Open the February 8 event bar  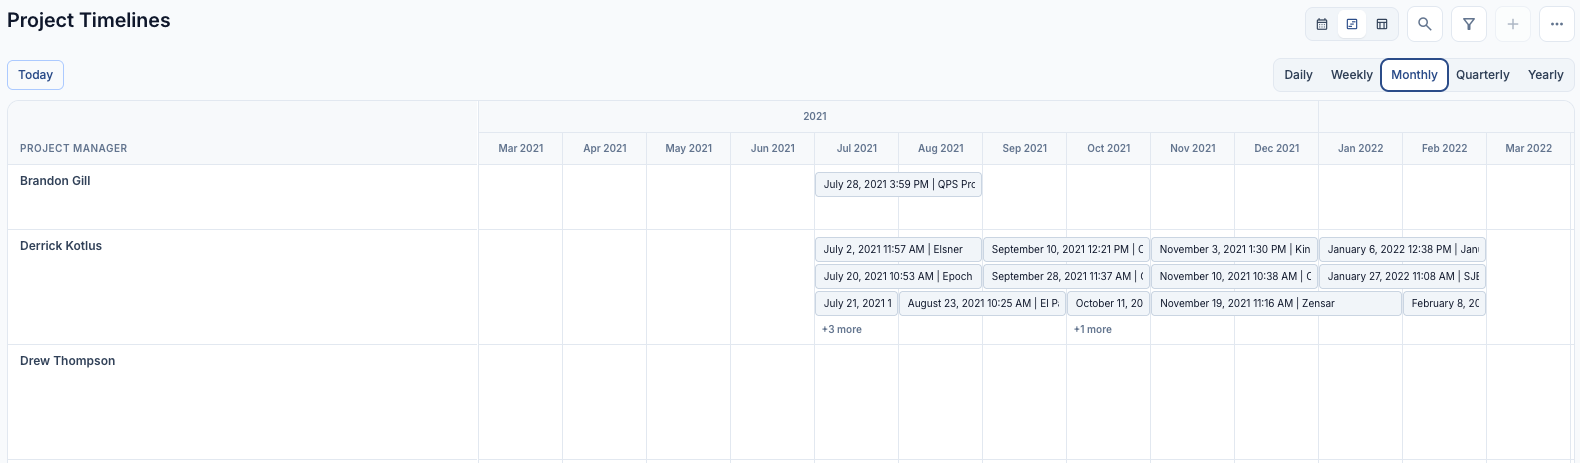(1444, 303)
